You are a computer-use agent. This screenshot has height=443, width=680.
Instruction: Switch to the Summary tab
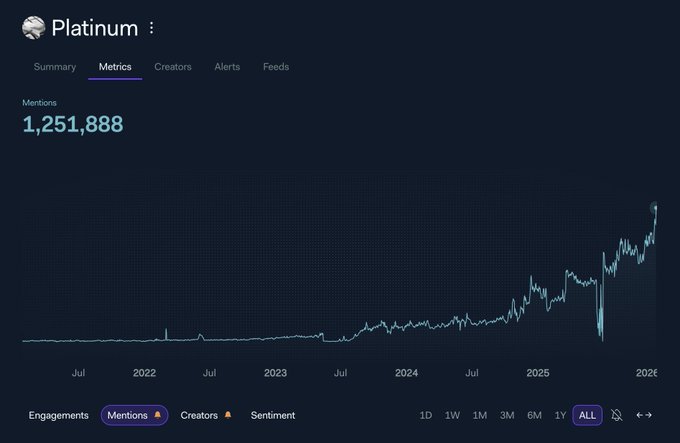coord(54,67)
